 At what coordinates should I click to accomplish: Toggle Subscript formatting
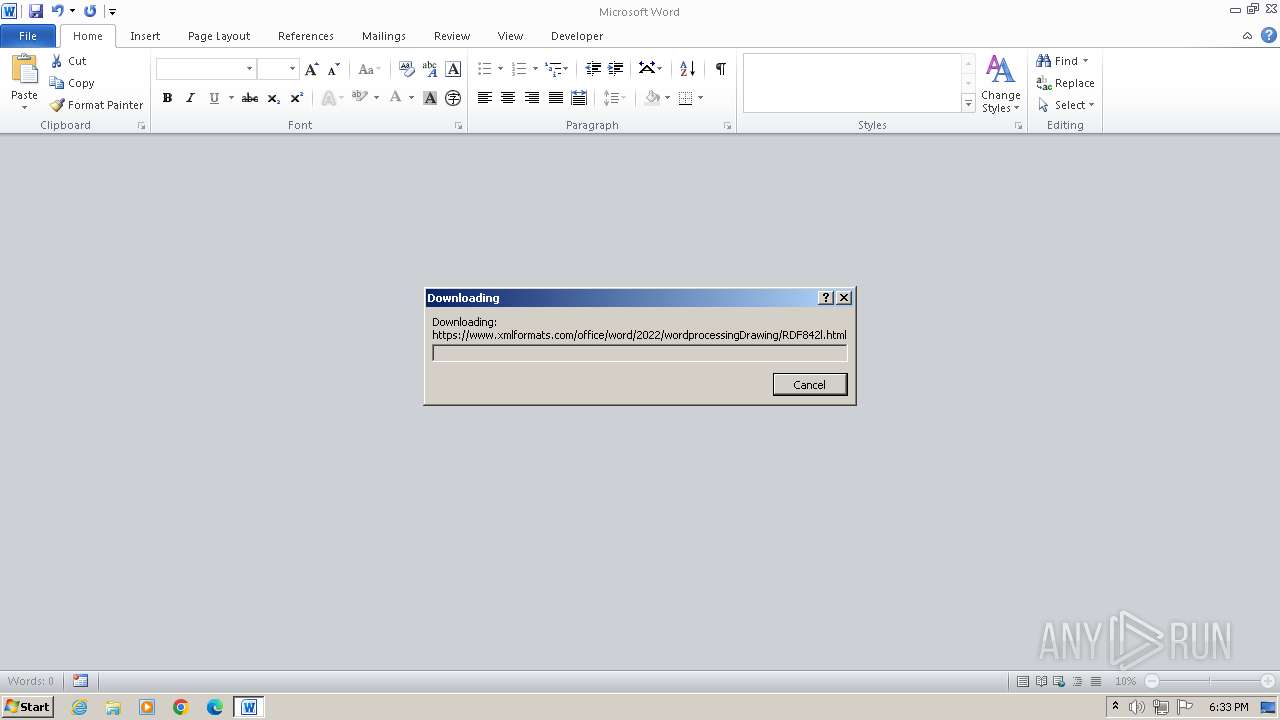click(x=273, y=98)
